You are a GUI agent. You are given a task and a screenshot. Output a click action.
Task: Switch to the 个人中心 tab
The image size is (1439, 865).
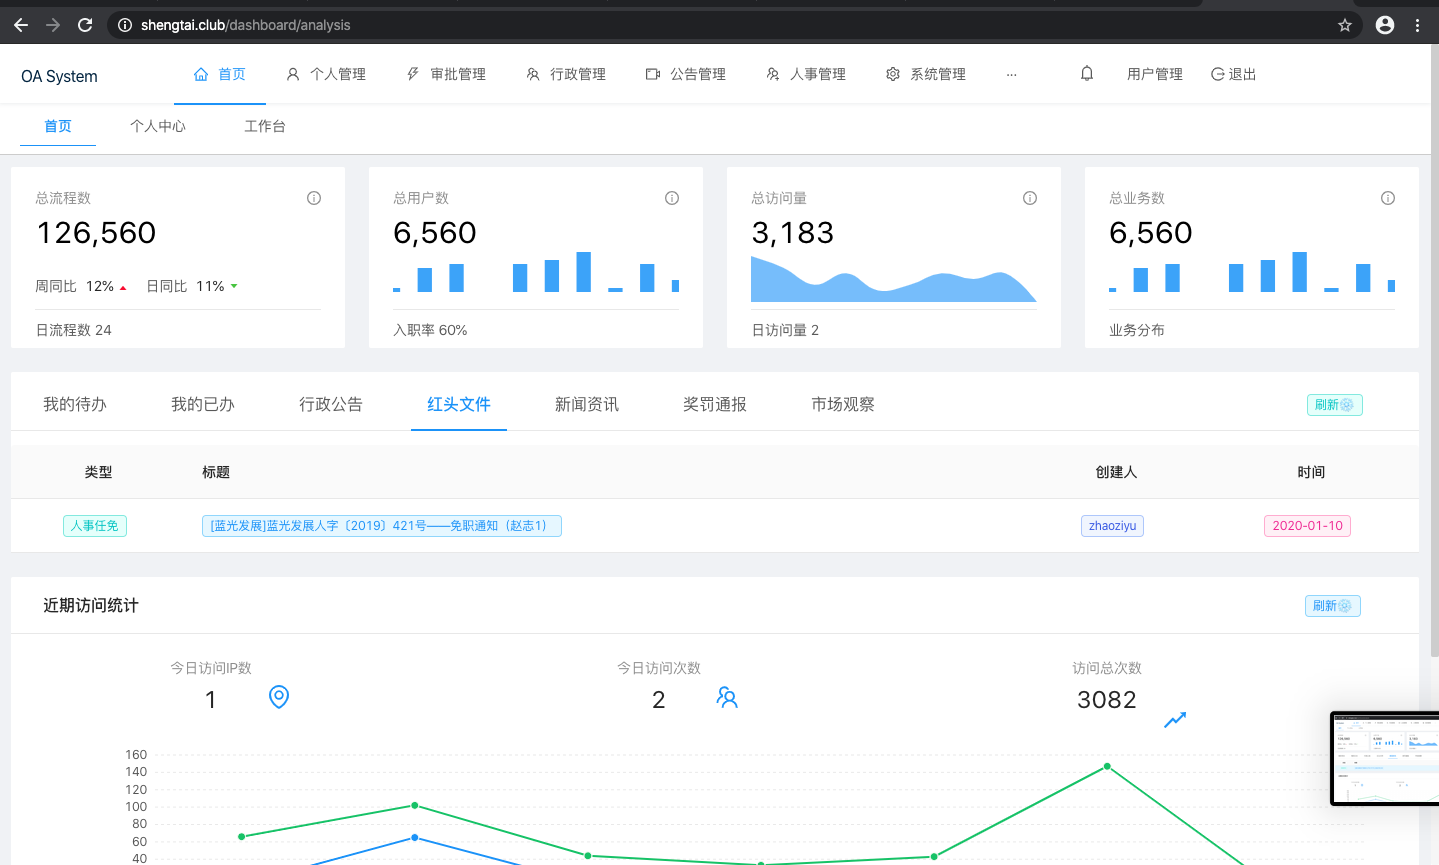tap(158, 126)
